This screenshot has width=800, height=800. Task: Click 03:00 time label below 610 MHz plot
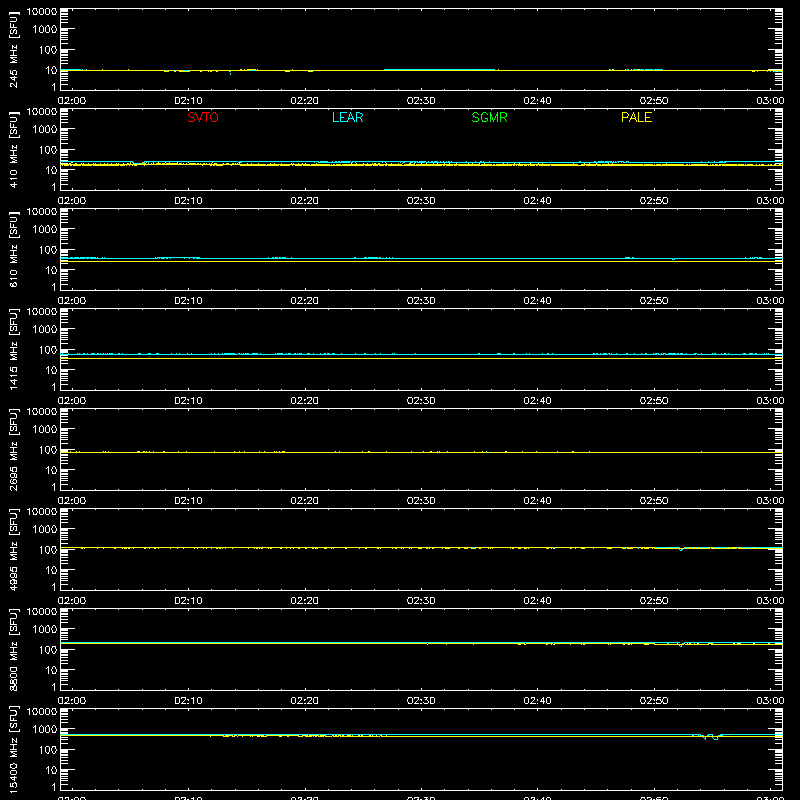coord(770,301)
